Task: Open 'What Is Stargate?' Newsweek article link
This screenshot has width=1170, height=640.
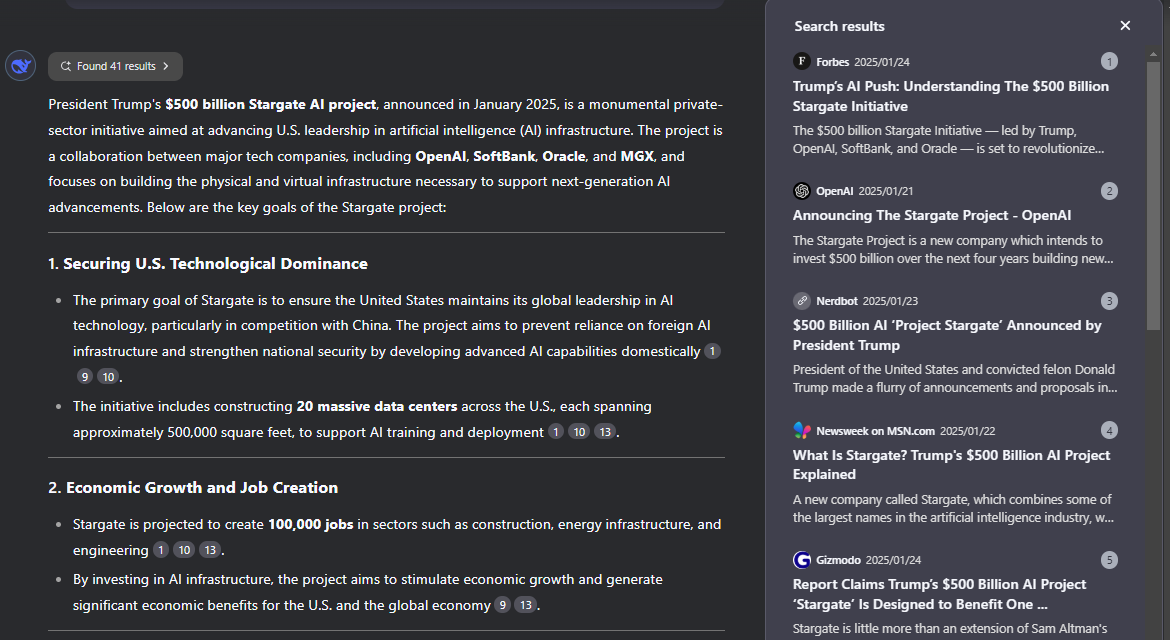Action: [x=951, y=465]
